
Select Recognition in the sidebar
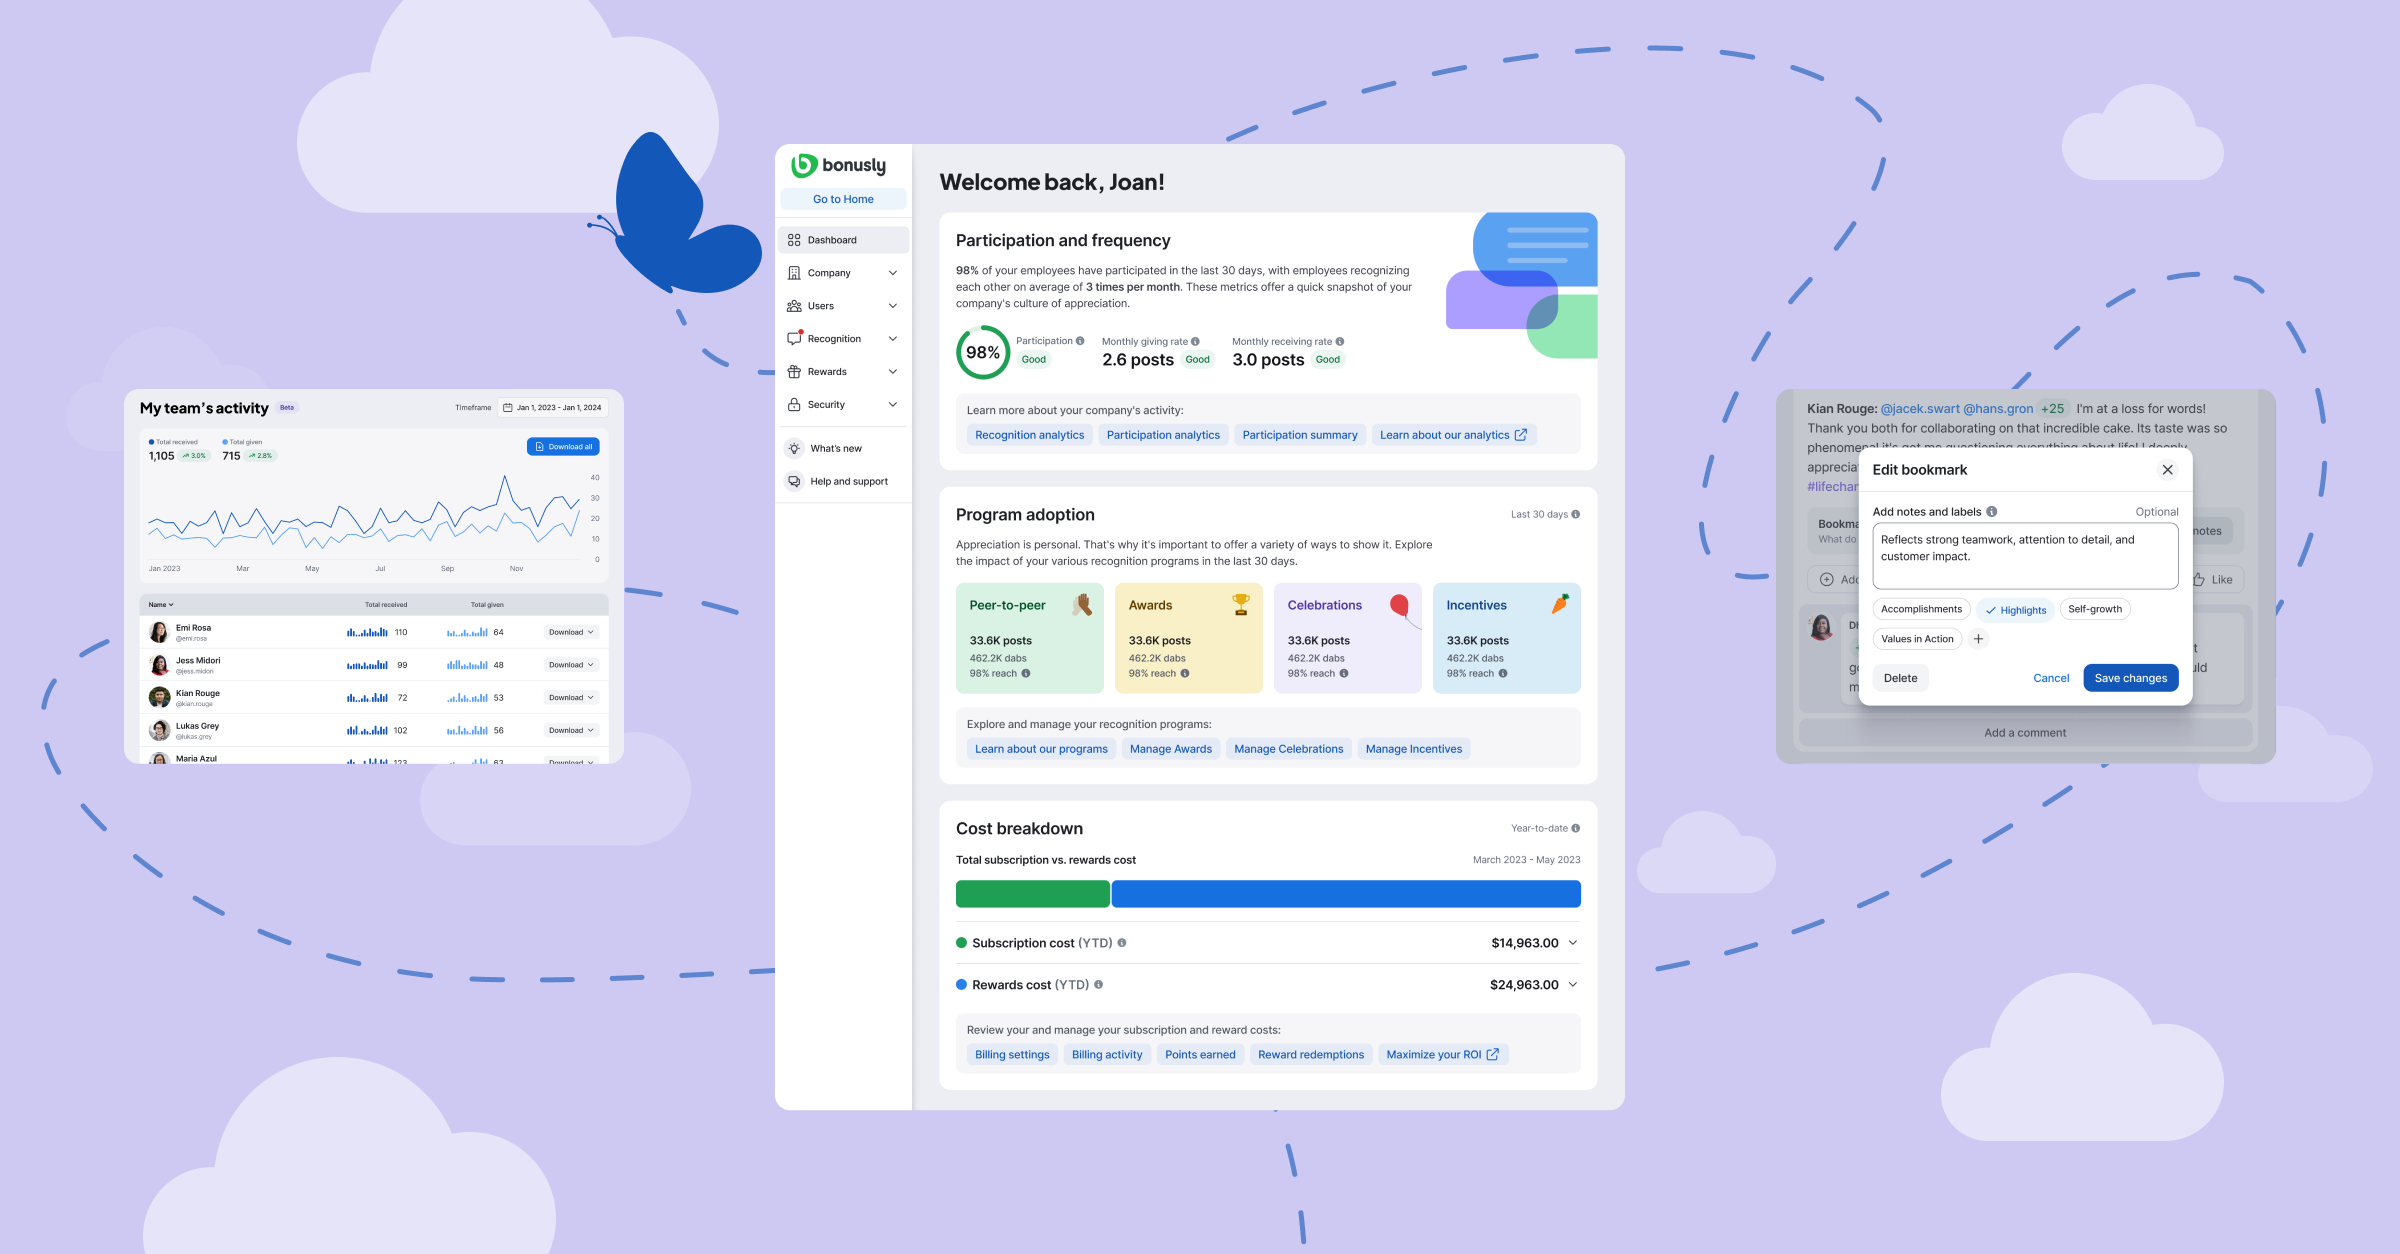[833, 338]
